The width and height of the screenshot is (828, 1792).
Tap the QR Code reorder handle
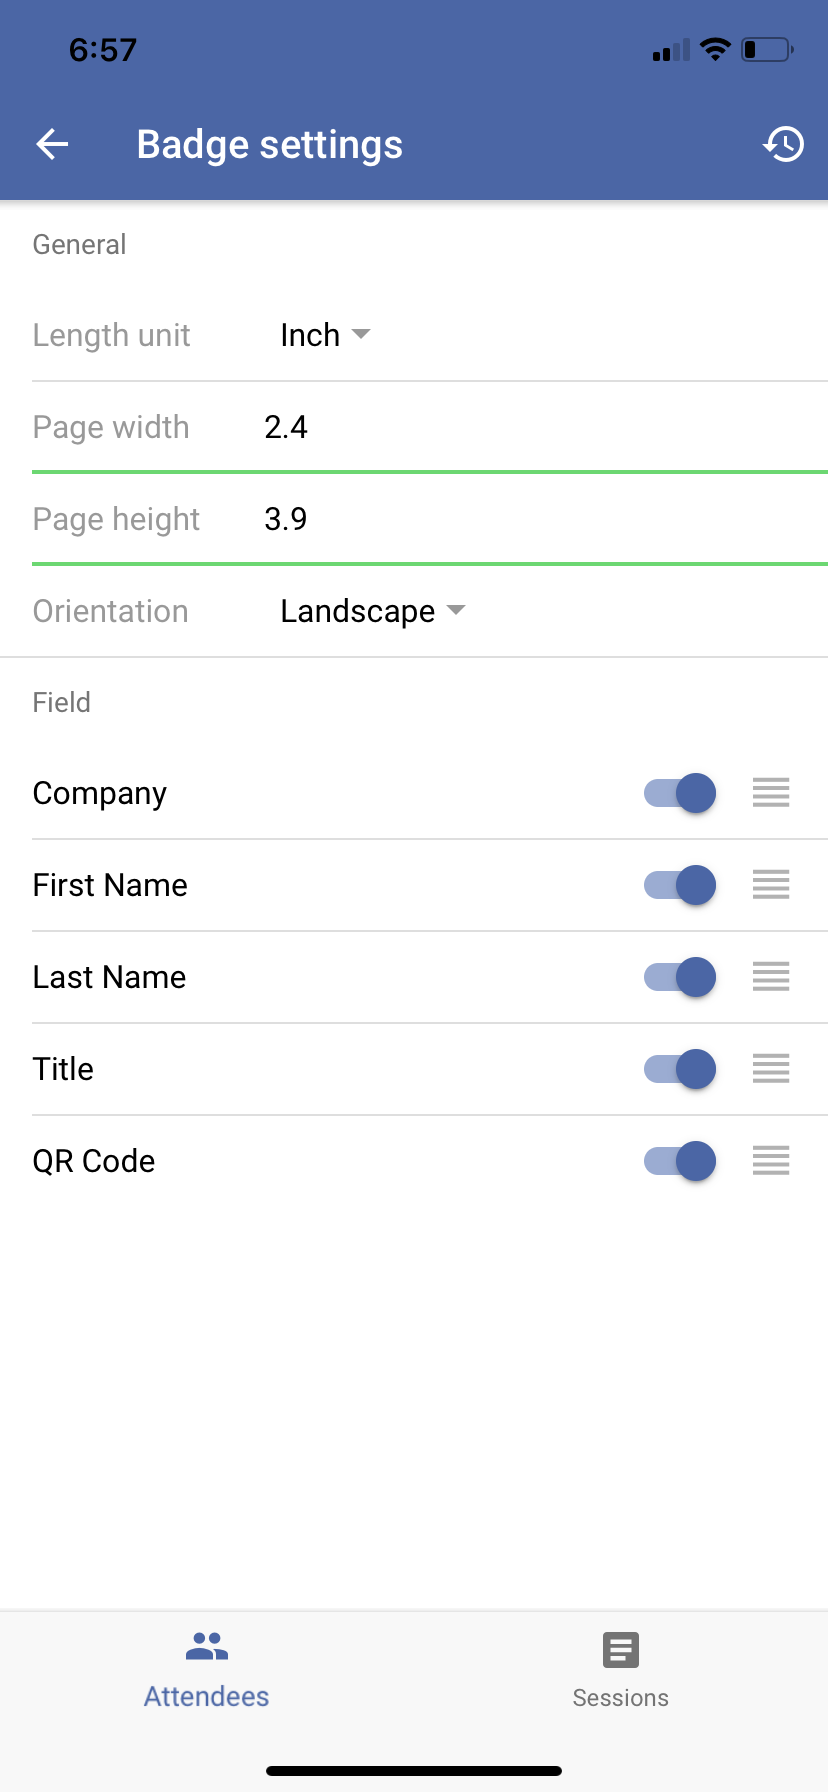tap(771, 1161)
